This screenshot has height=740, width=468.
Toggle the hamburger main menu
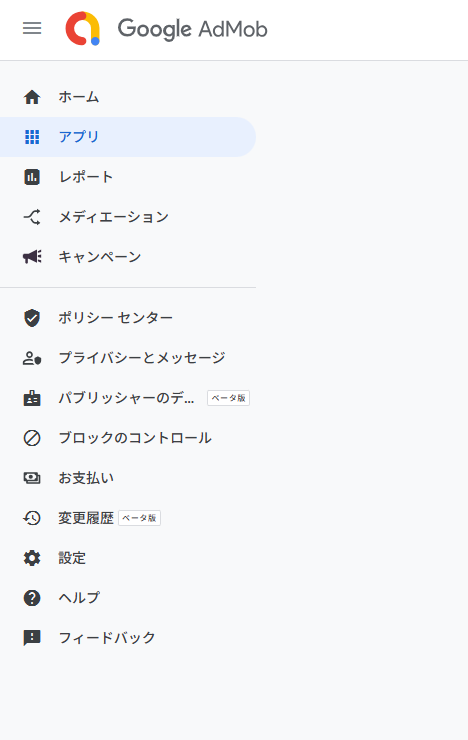coord(32,28)
